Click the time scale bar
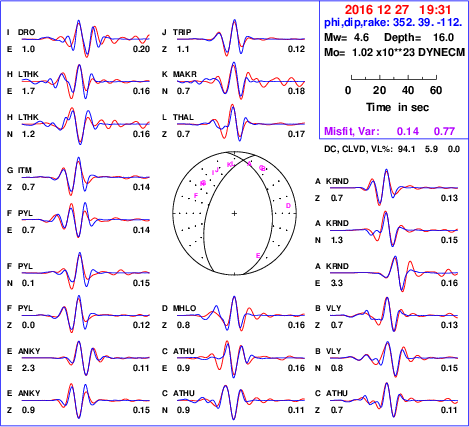The height and width of the screenshot is (427, 469). [394, 78]
